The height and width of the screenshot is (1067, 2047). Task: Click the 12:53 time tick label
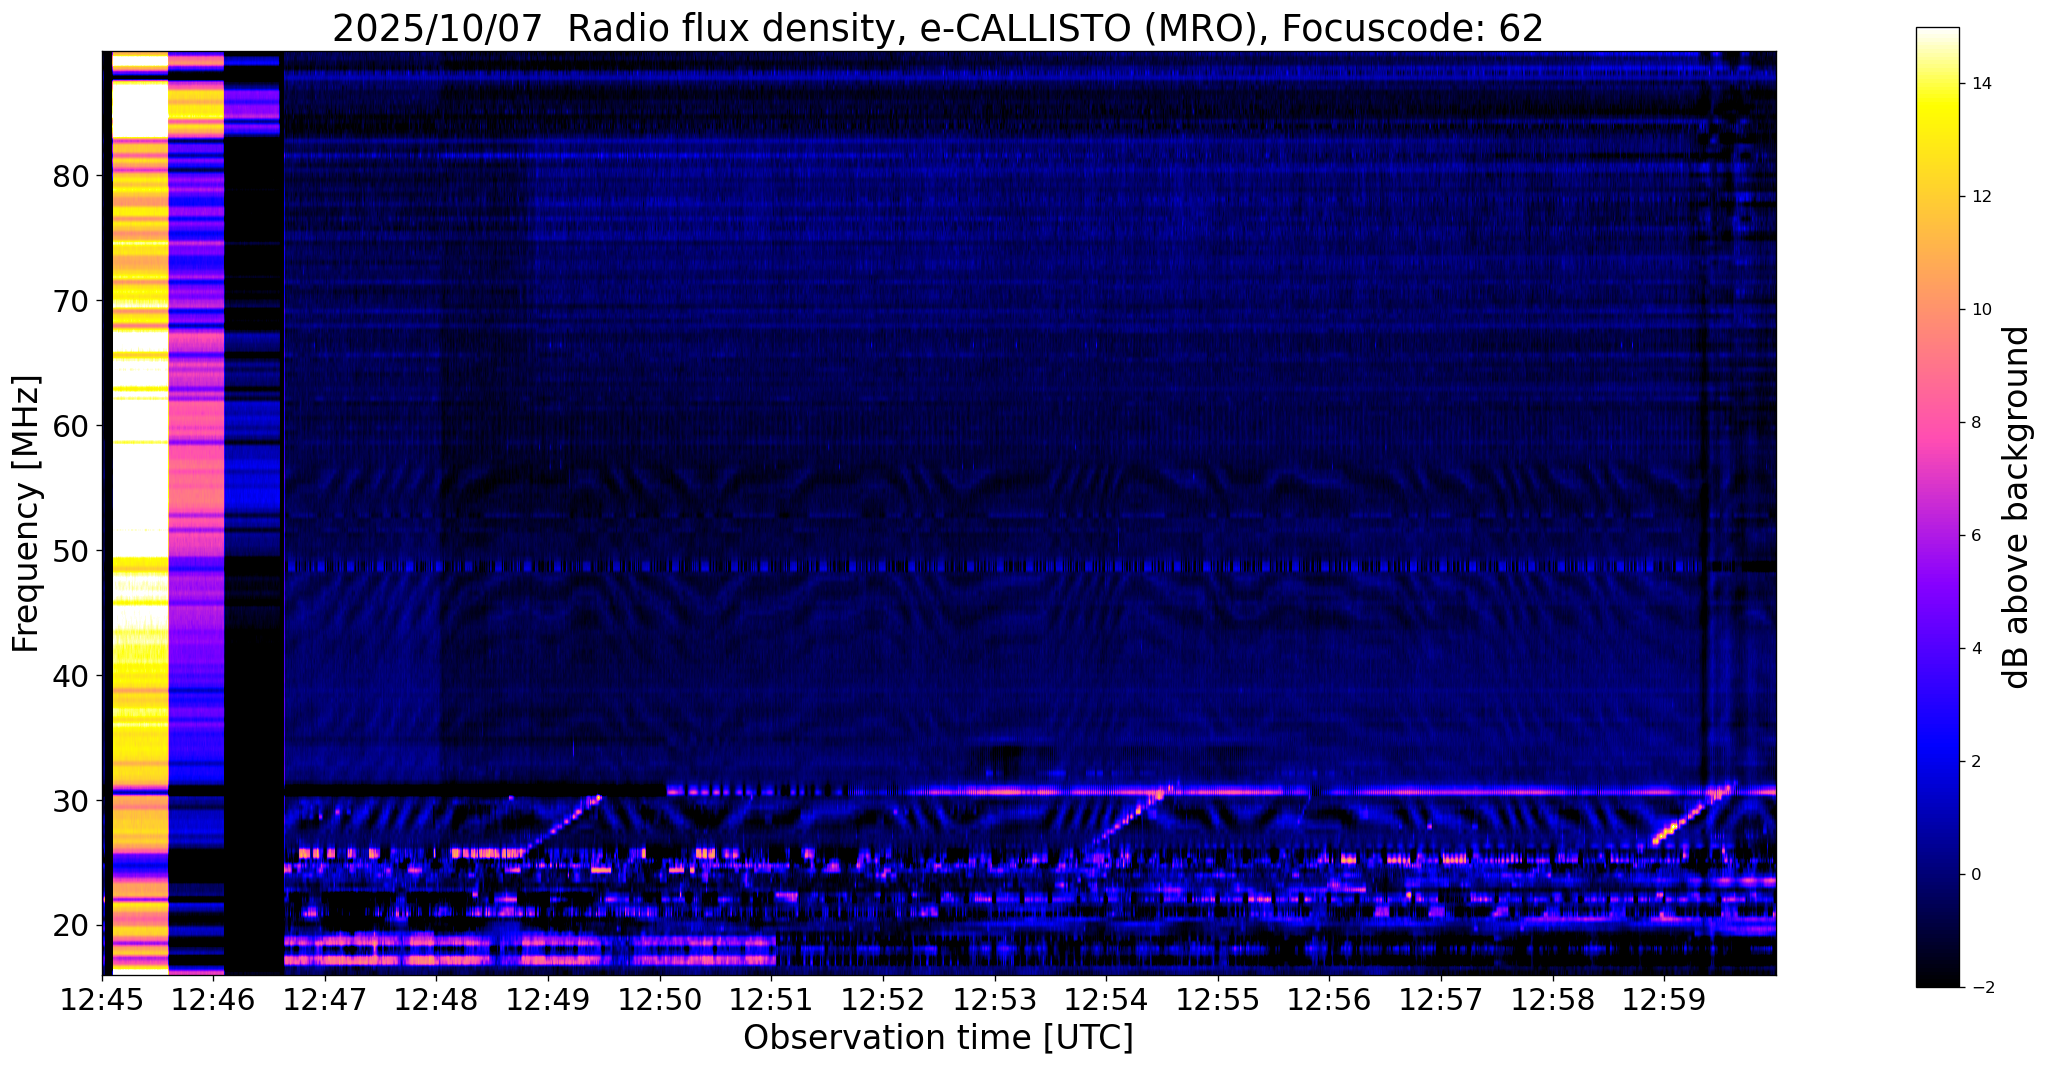click(x=995, y=998)
